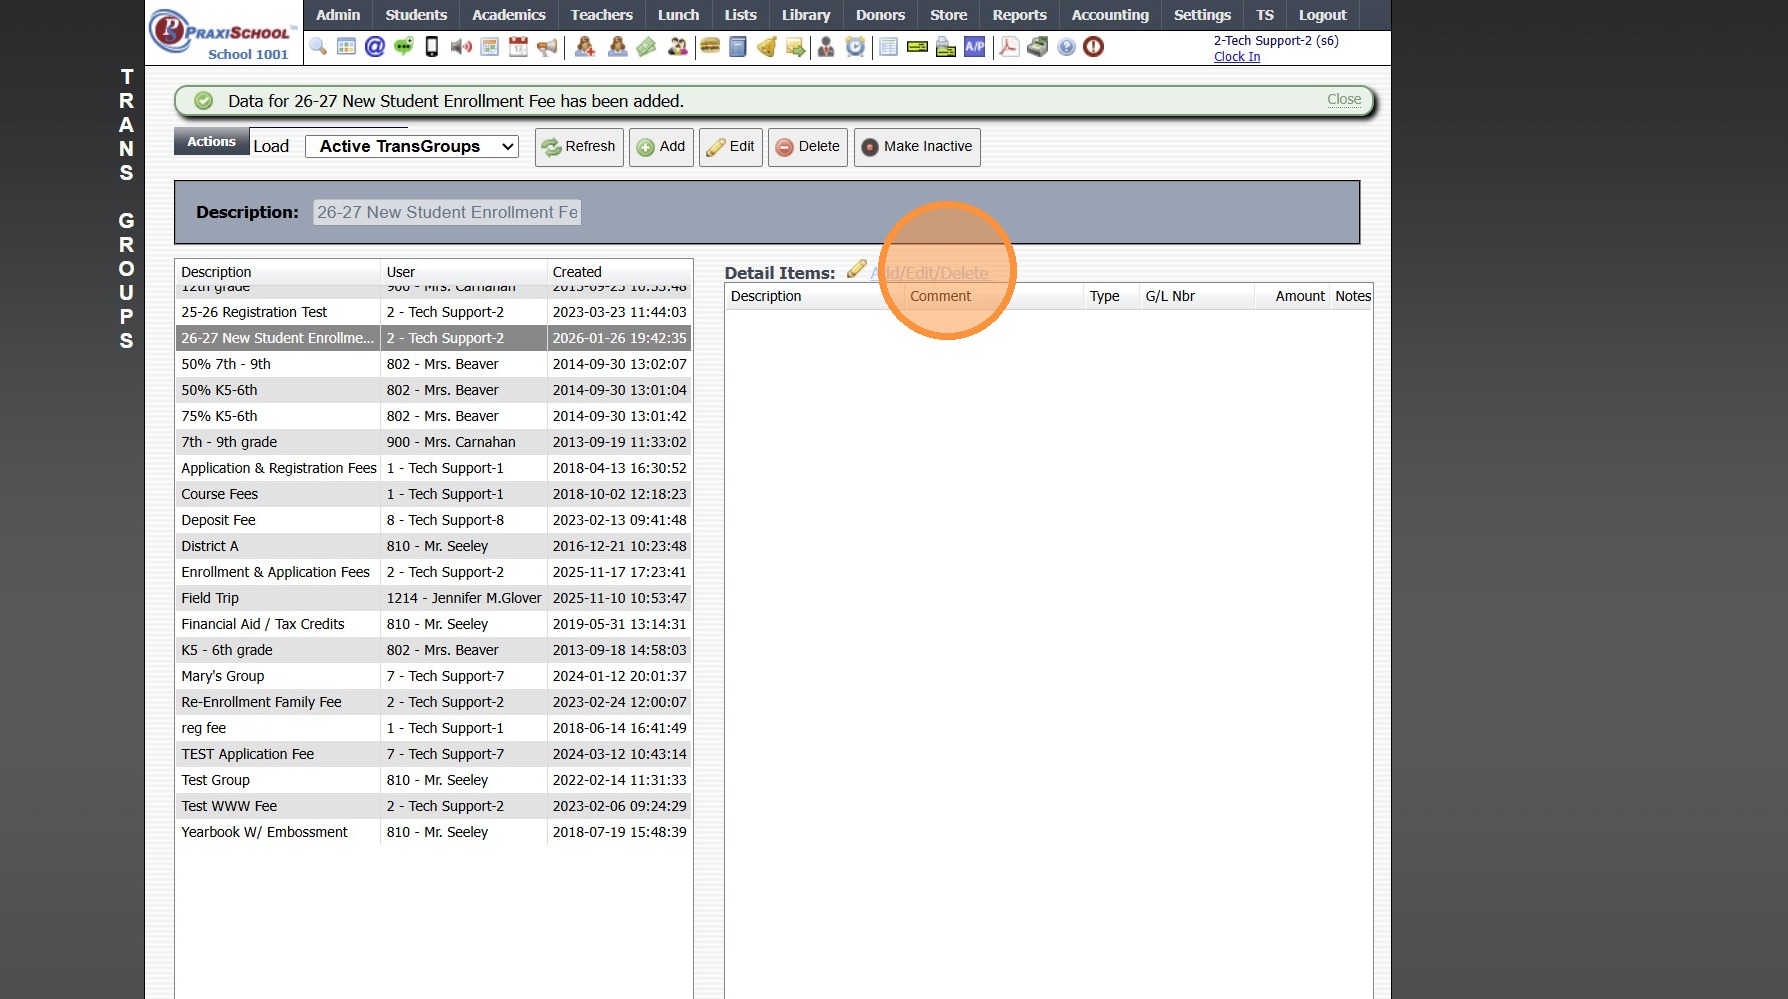Viewport: 1788px width, 999px height.
Task: Click the Add button
Action: [661, 147]
